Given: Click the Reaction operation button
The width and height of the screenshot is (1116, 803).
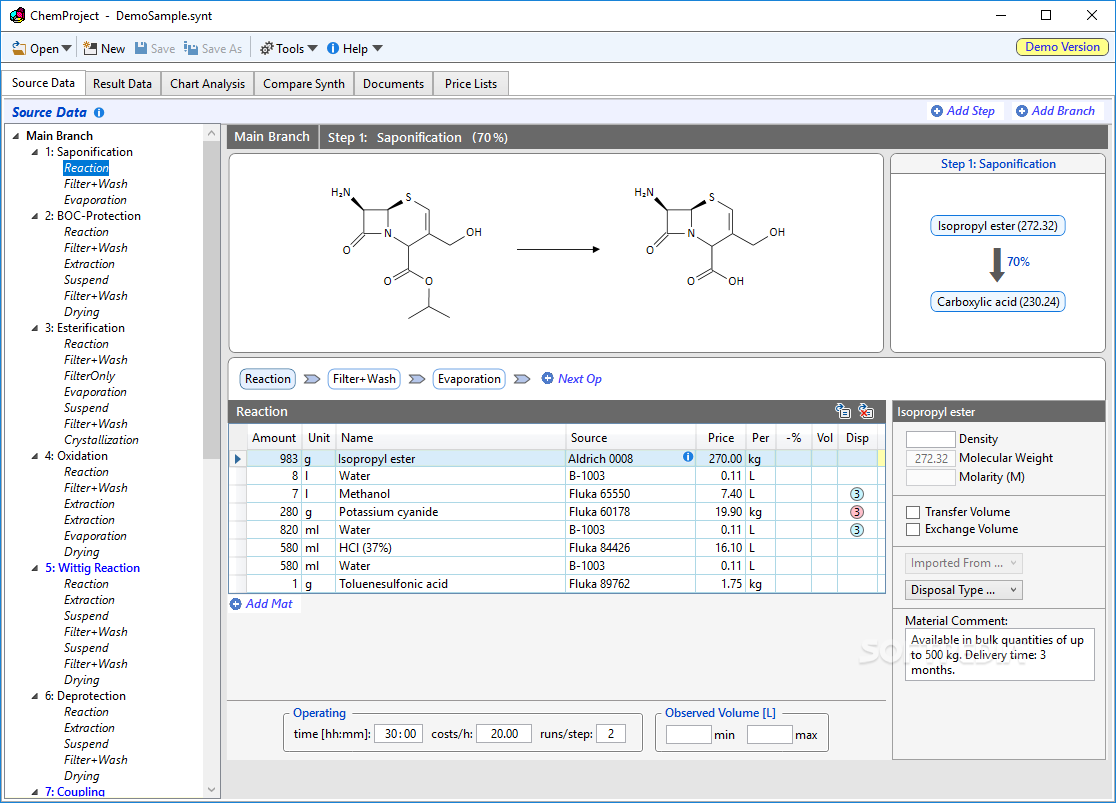Looking at the screenshot, I should pyautogui.click(x=268, y=379).
